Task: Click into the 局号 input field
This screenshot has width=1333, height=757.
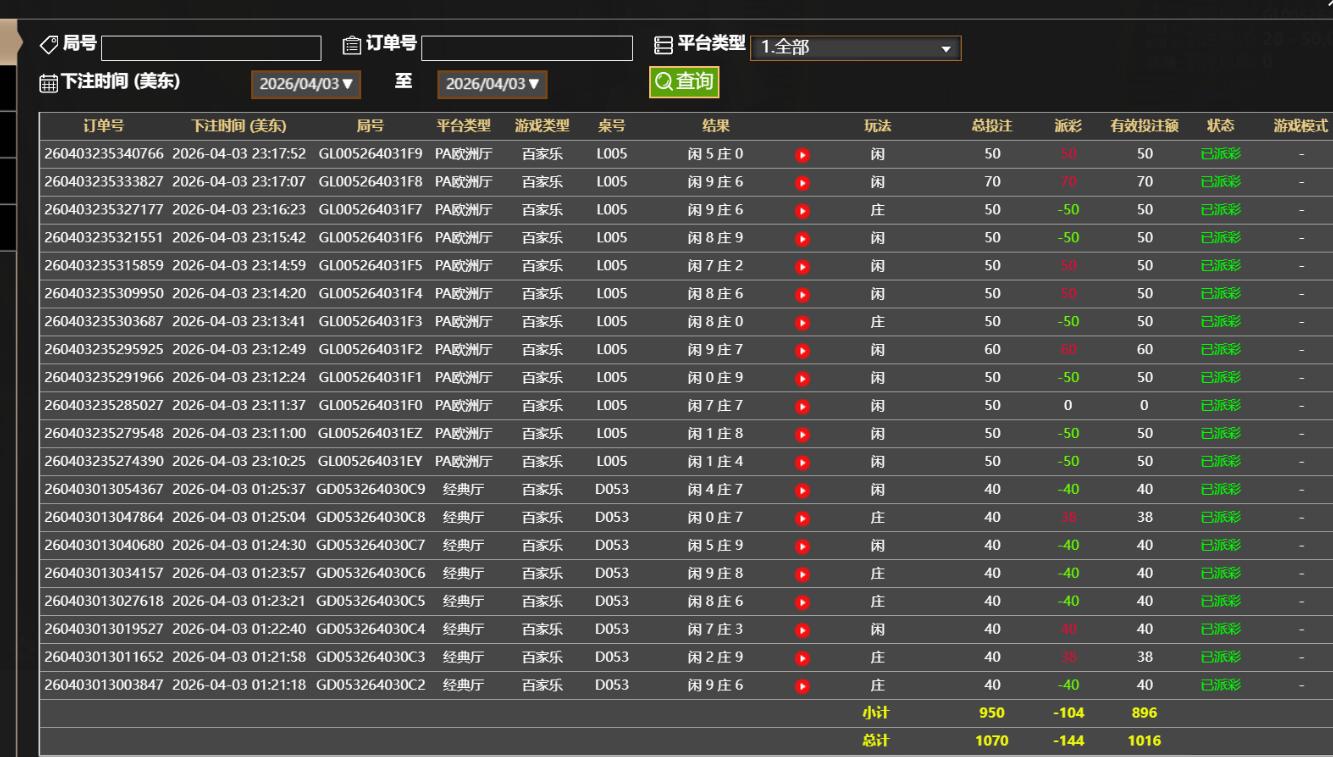Action: coord(211,48)
